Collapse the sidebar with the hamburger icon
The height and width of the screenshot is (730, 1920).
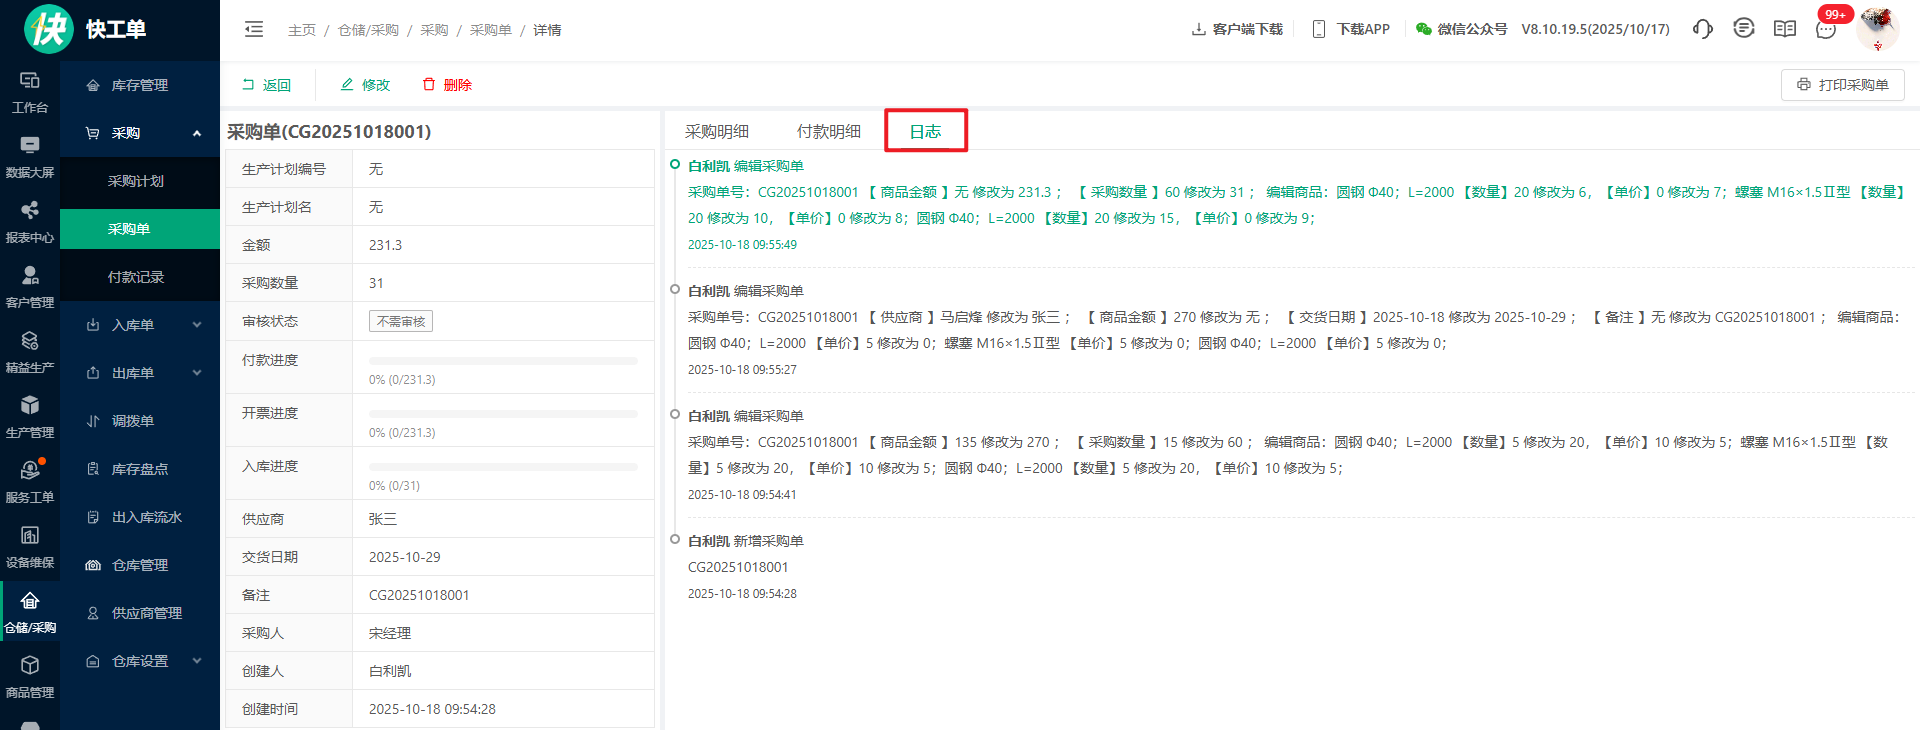(254, 29)
